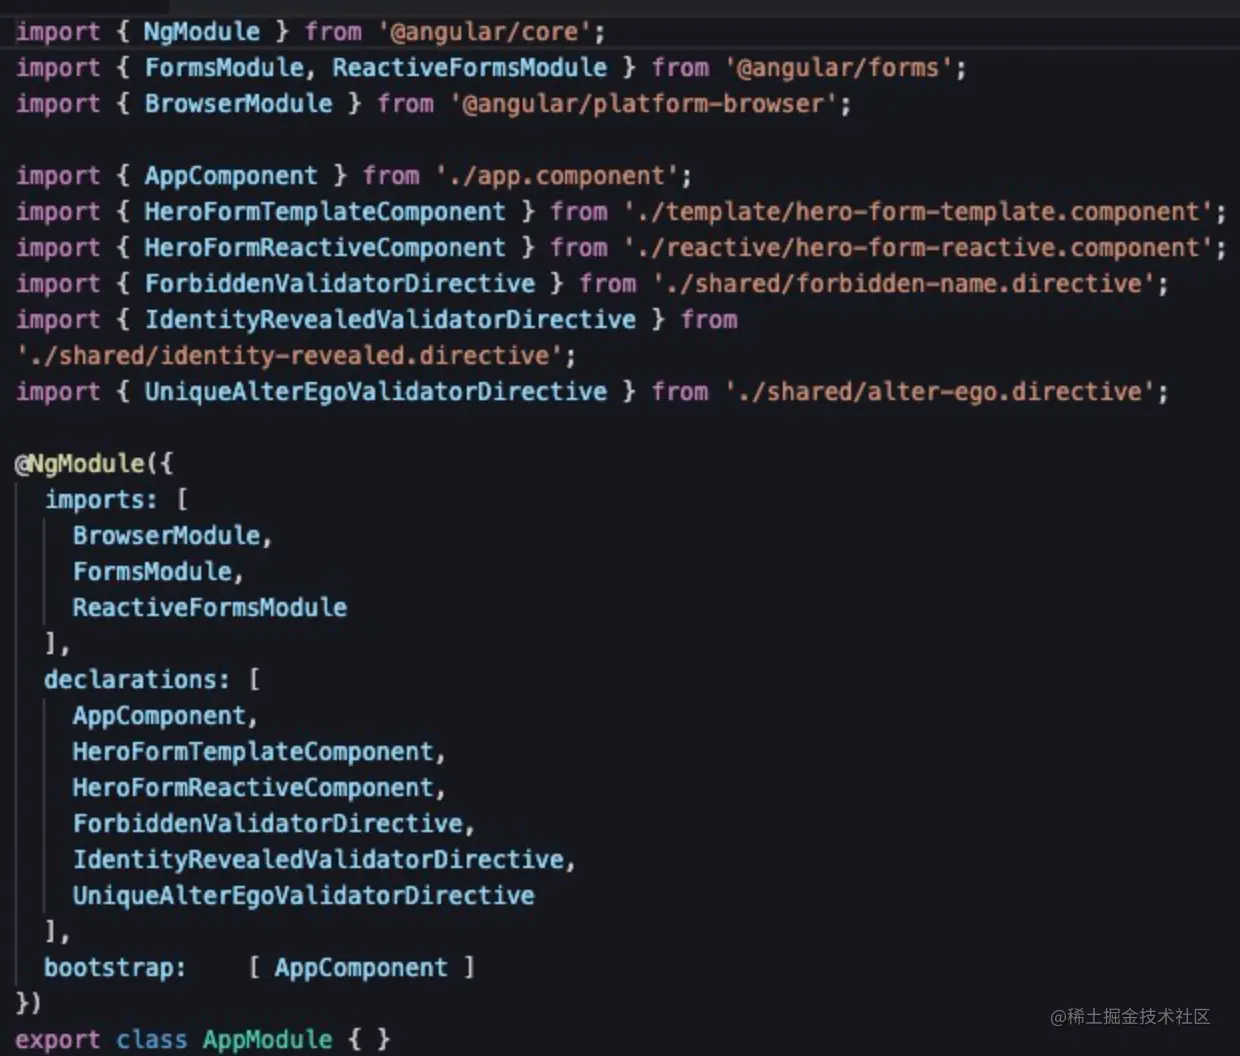Screen dimensions: 1240x1056
Task: Select the './shared/identity-revealed.directive' path
Action: tap(289, 356)
